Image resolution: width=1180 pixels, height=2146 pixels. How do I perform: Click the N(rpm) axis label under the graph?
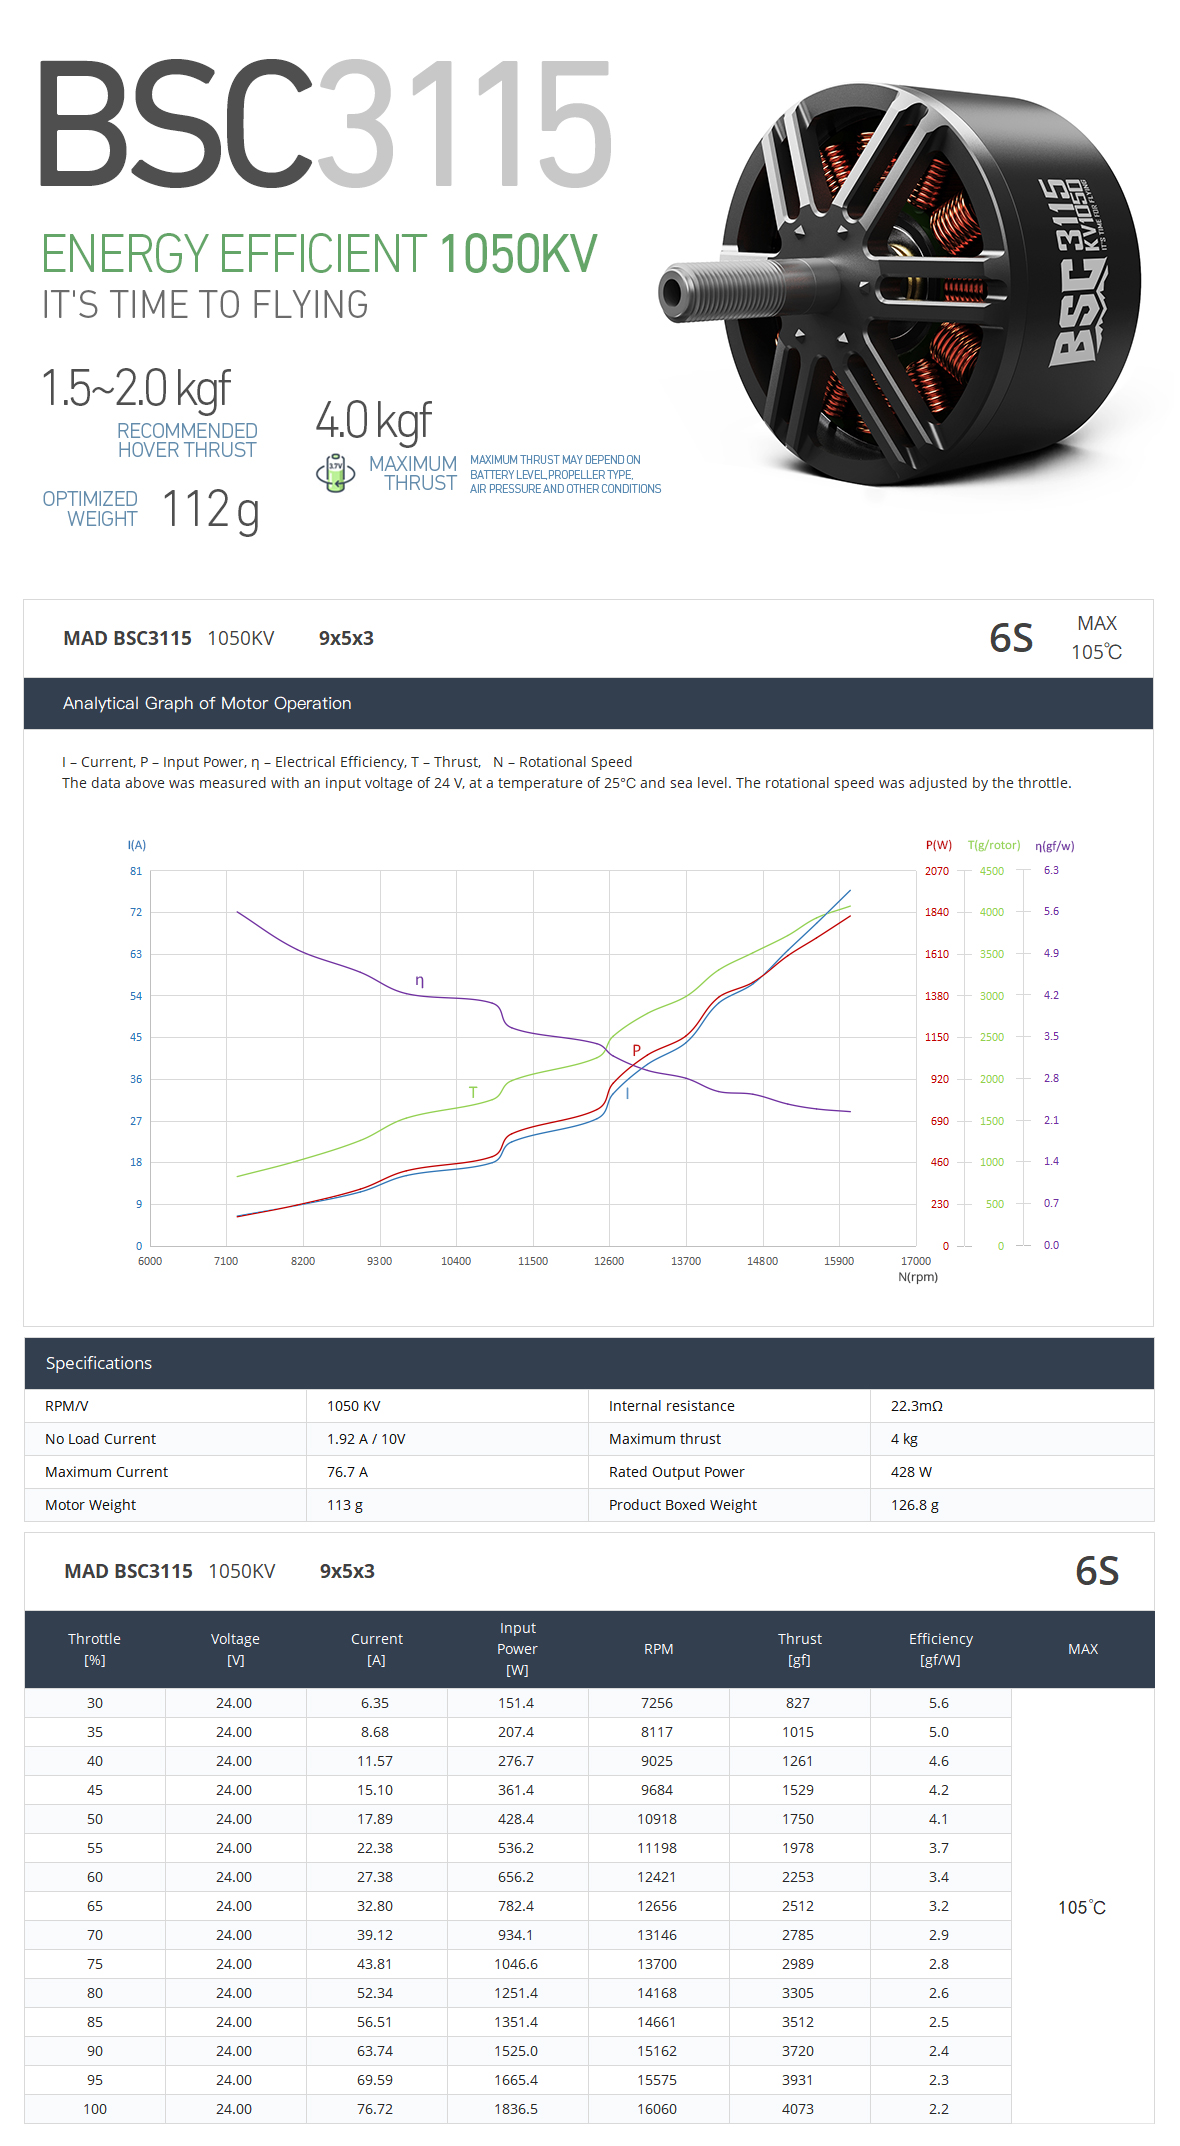pyautogui.click(x=918, y=1277)
